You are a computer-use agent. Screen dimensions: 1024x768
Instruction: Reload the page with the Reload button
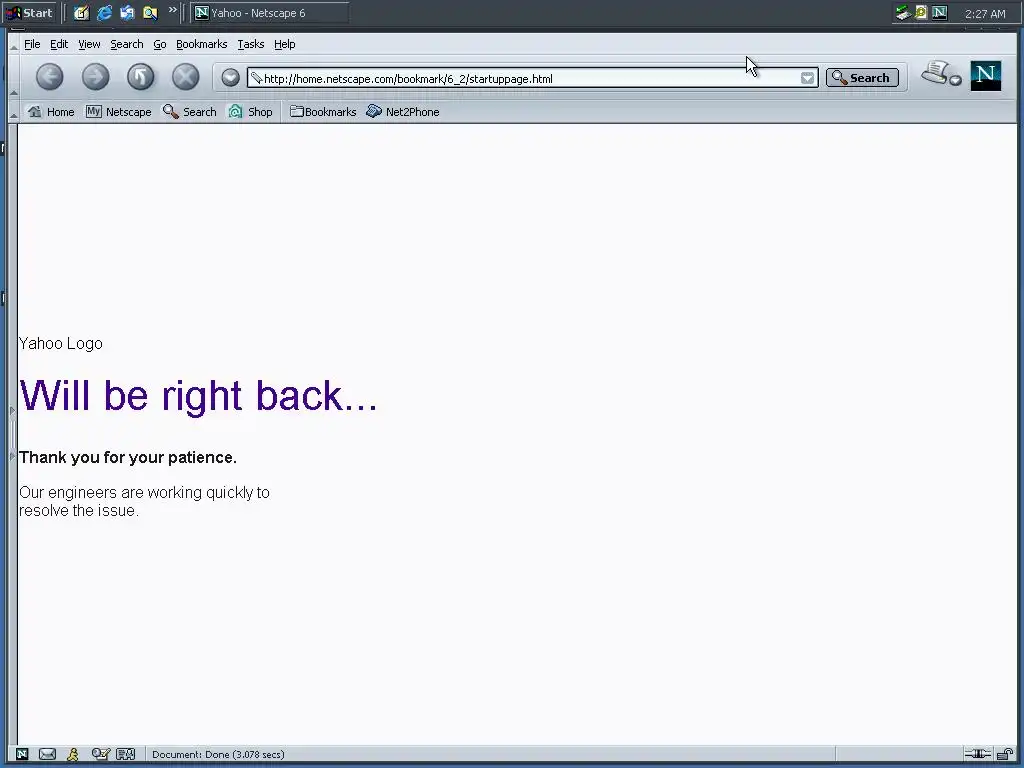[140, 77]
